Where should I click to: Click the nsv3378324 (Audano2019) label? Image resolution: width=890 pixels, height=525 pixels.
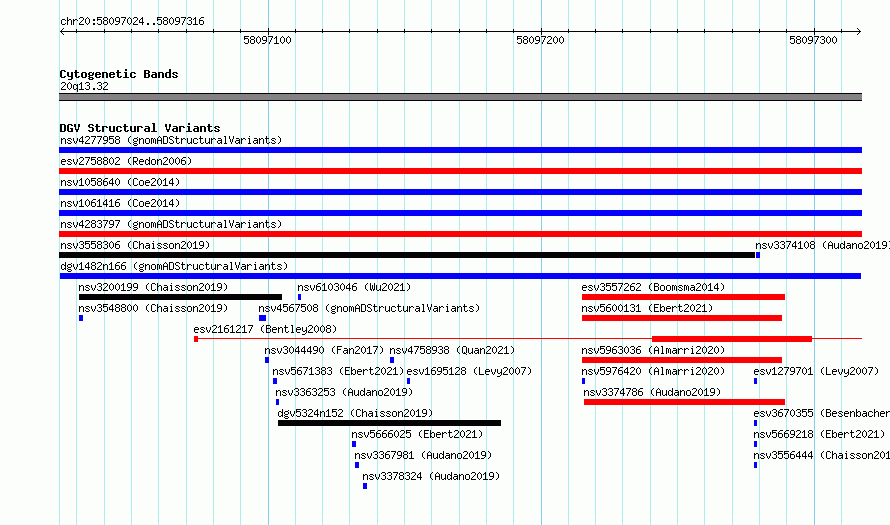(x=431, y=476)
